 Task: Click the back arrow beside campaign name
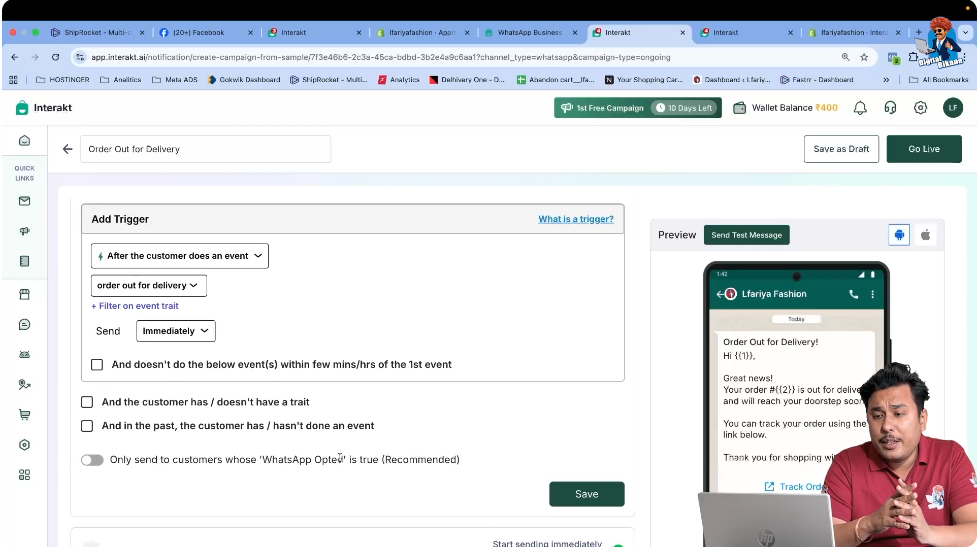click(x=67, y=149)
